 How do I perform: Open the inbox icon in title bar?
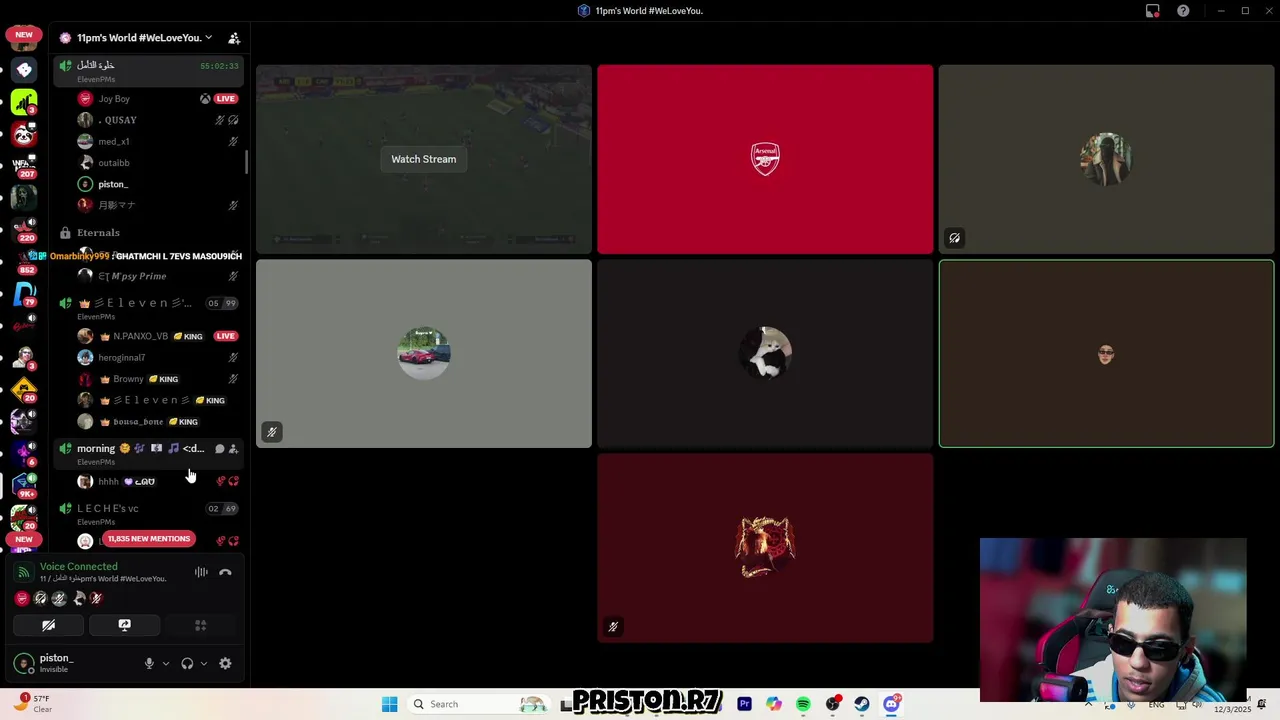pos(1152,11)
